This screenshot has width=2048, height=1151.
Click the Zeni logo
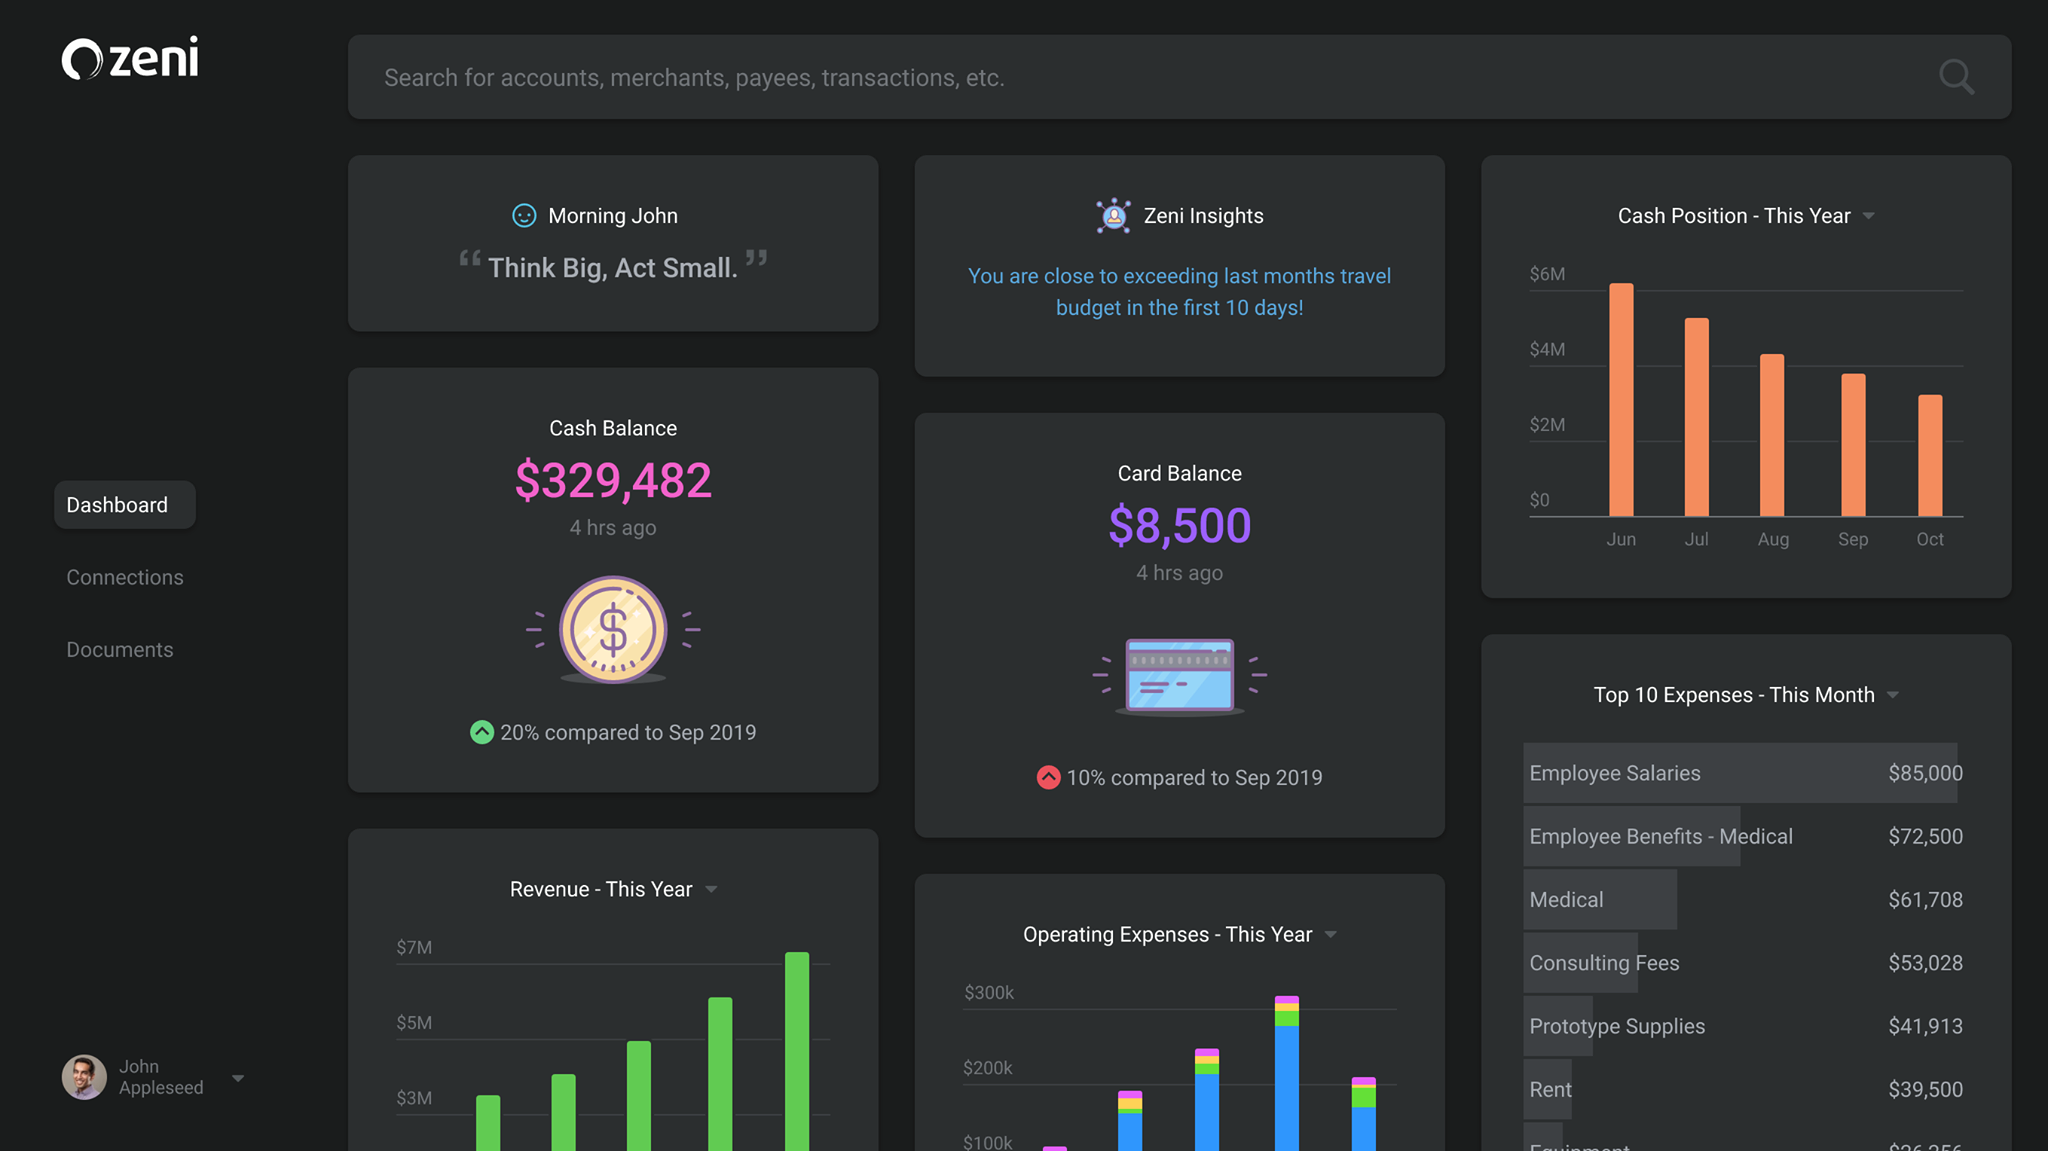pos(130,58)
